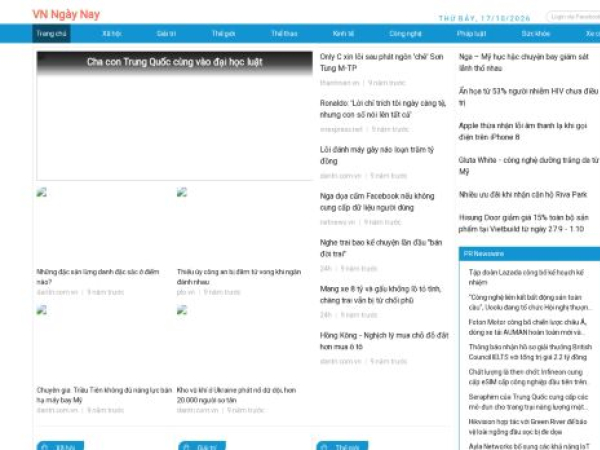Viewport: 600px width, 450px height.
Task: Select the Thế giới item in the top navigation bar
Action: (223, 34)
